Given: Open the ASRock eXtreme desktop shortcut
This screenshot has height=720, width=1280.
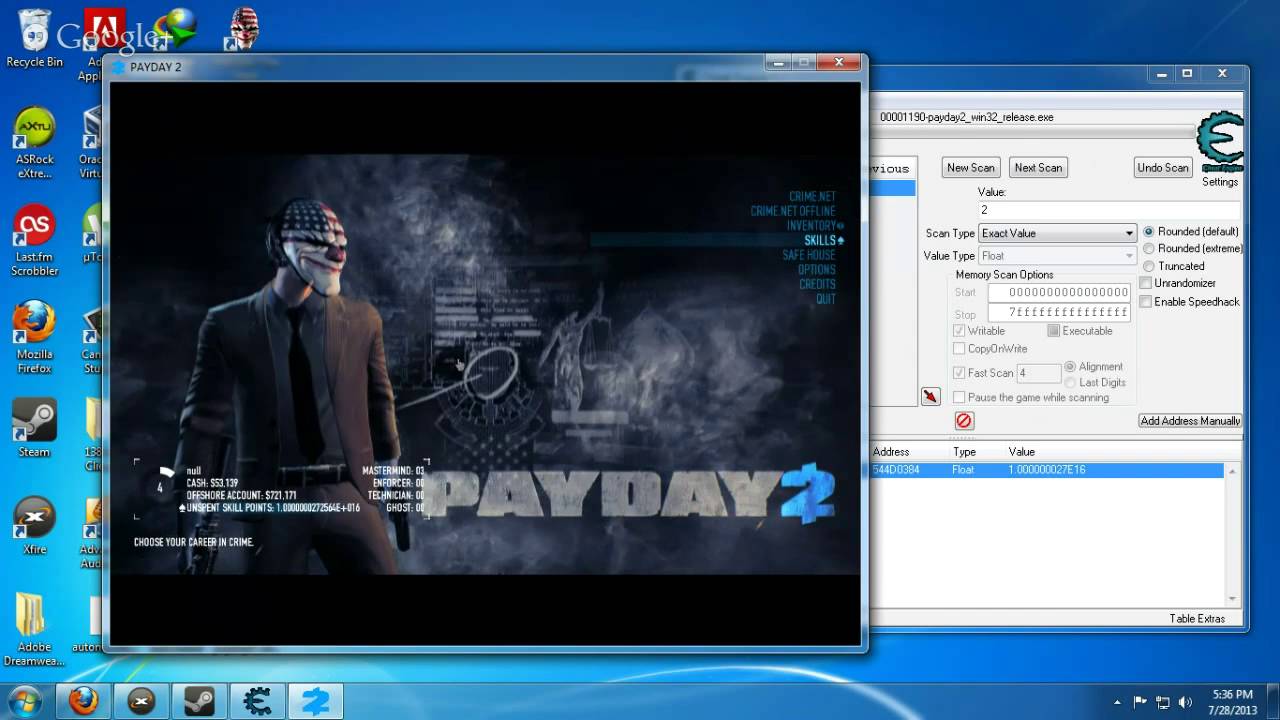Looking at the screenshot, I should click(34, 142).
